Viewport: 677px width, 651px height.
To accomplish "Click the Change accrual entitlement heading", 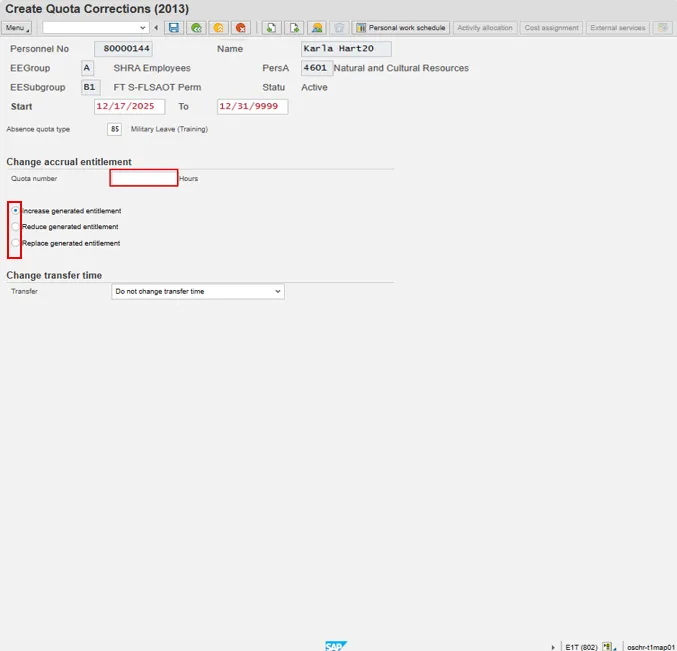I will [69, 162].
